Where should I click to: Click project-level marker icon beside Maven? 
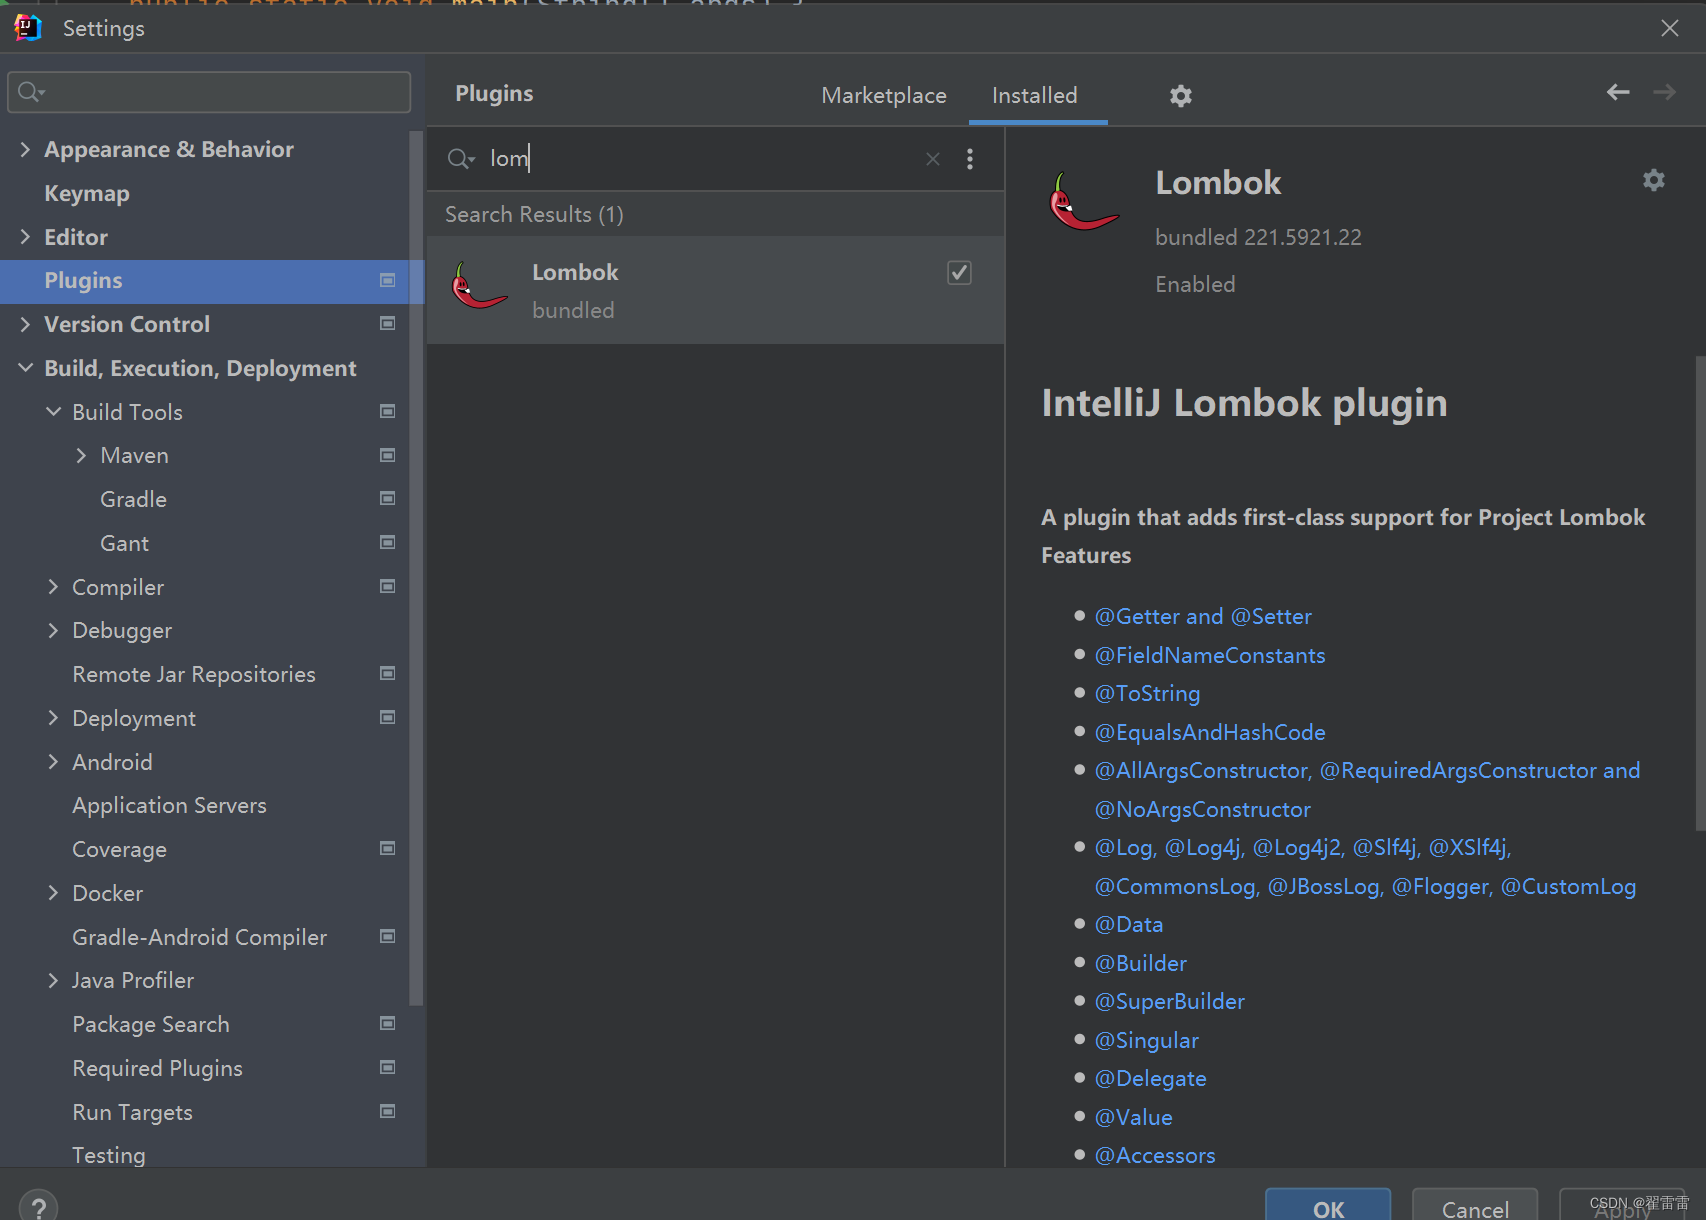(388, 455)
